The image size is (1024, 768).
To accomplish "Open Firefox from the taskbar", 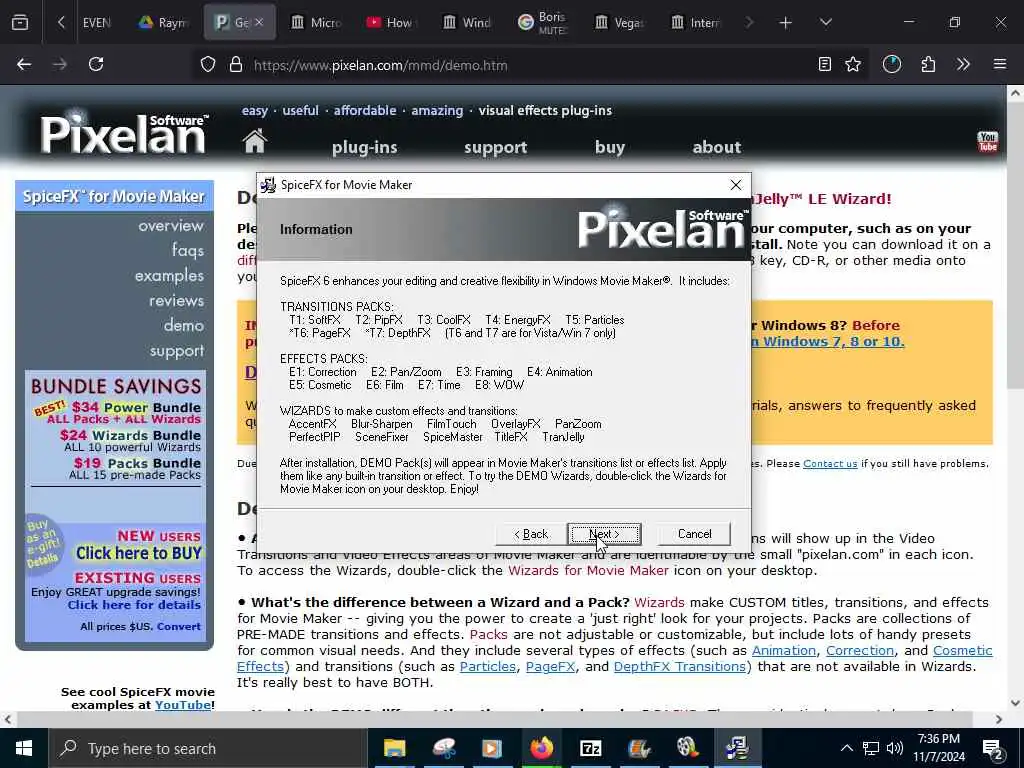I will click(x=541, y=748).
